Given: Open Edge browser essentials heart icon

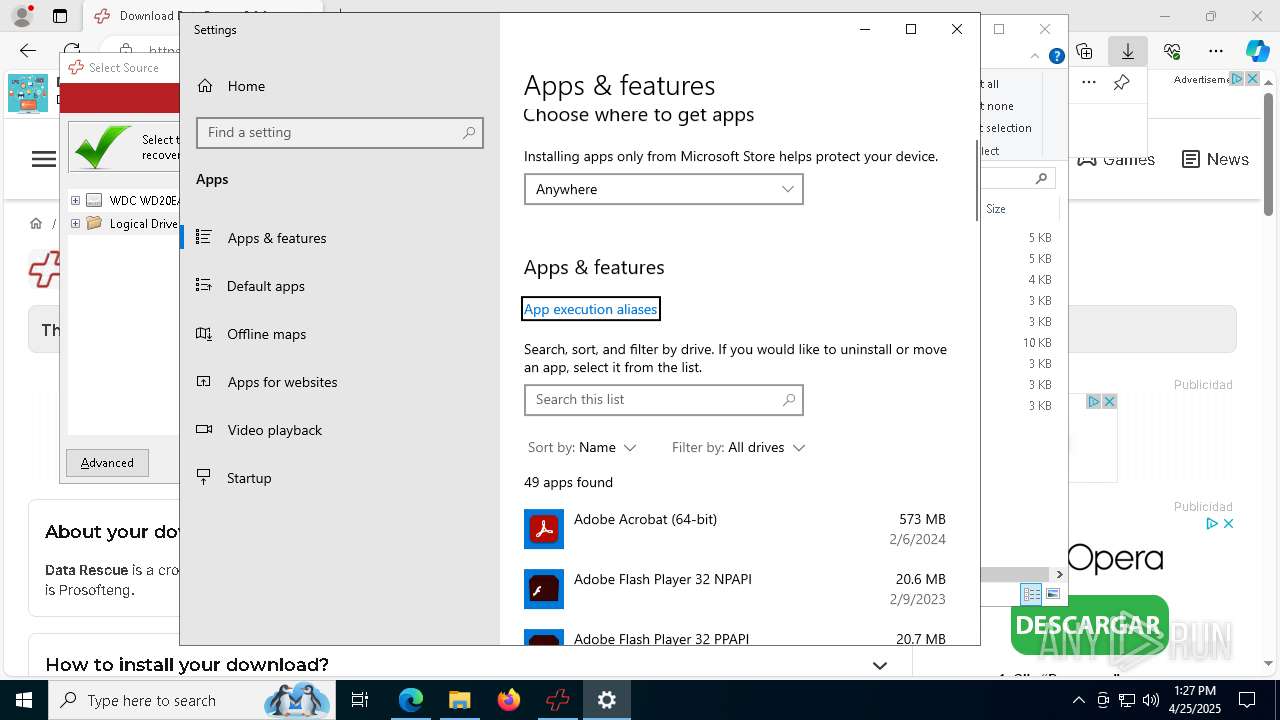Looking at the screenshot, I should [x=1172, y=50].
